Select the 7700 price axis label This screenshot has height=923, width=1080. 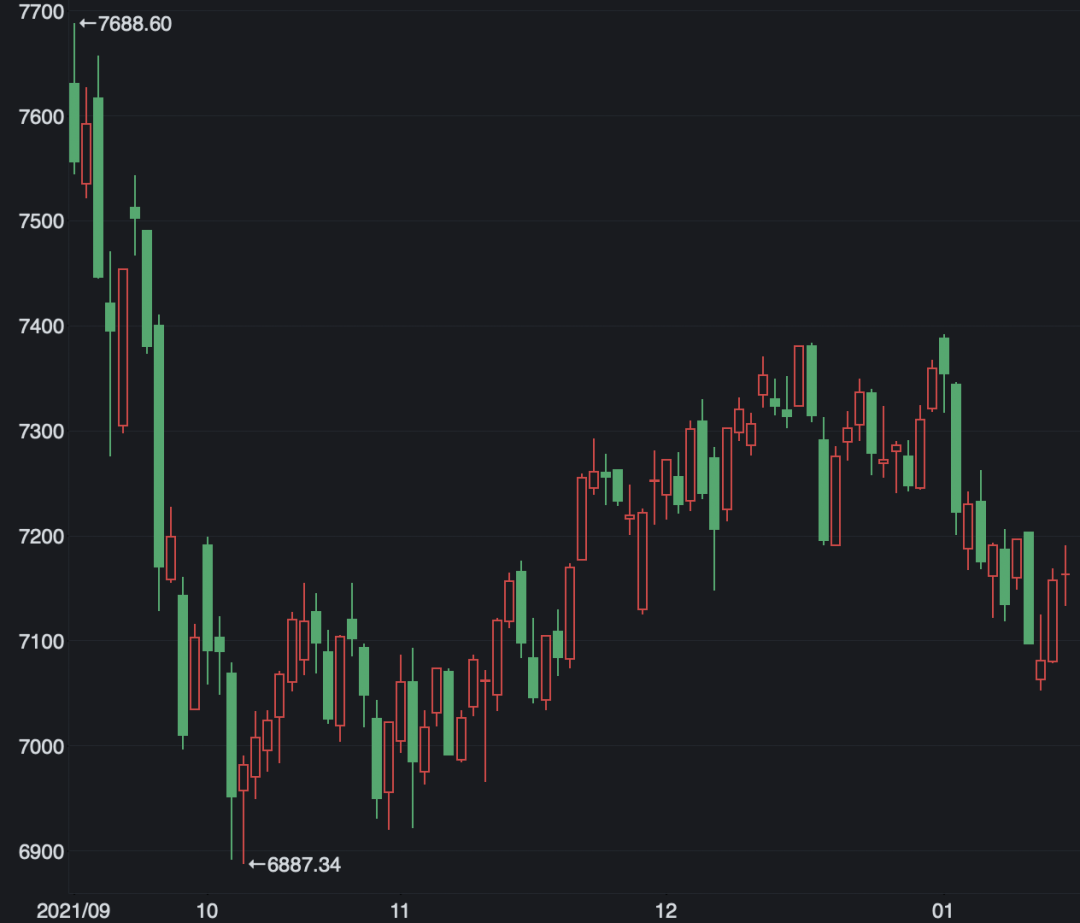point(41,12)
